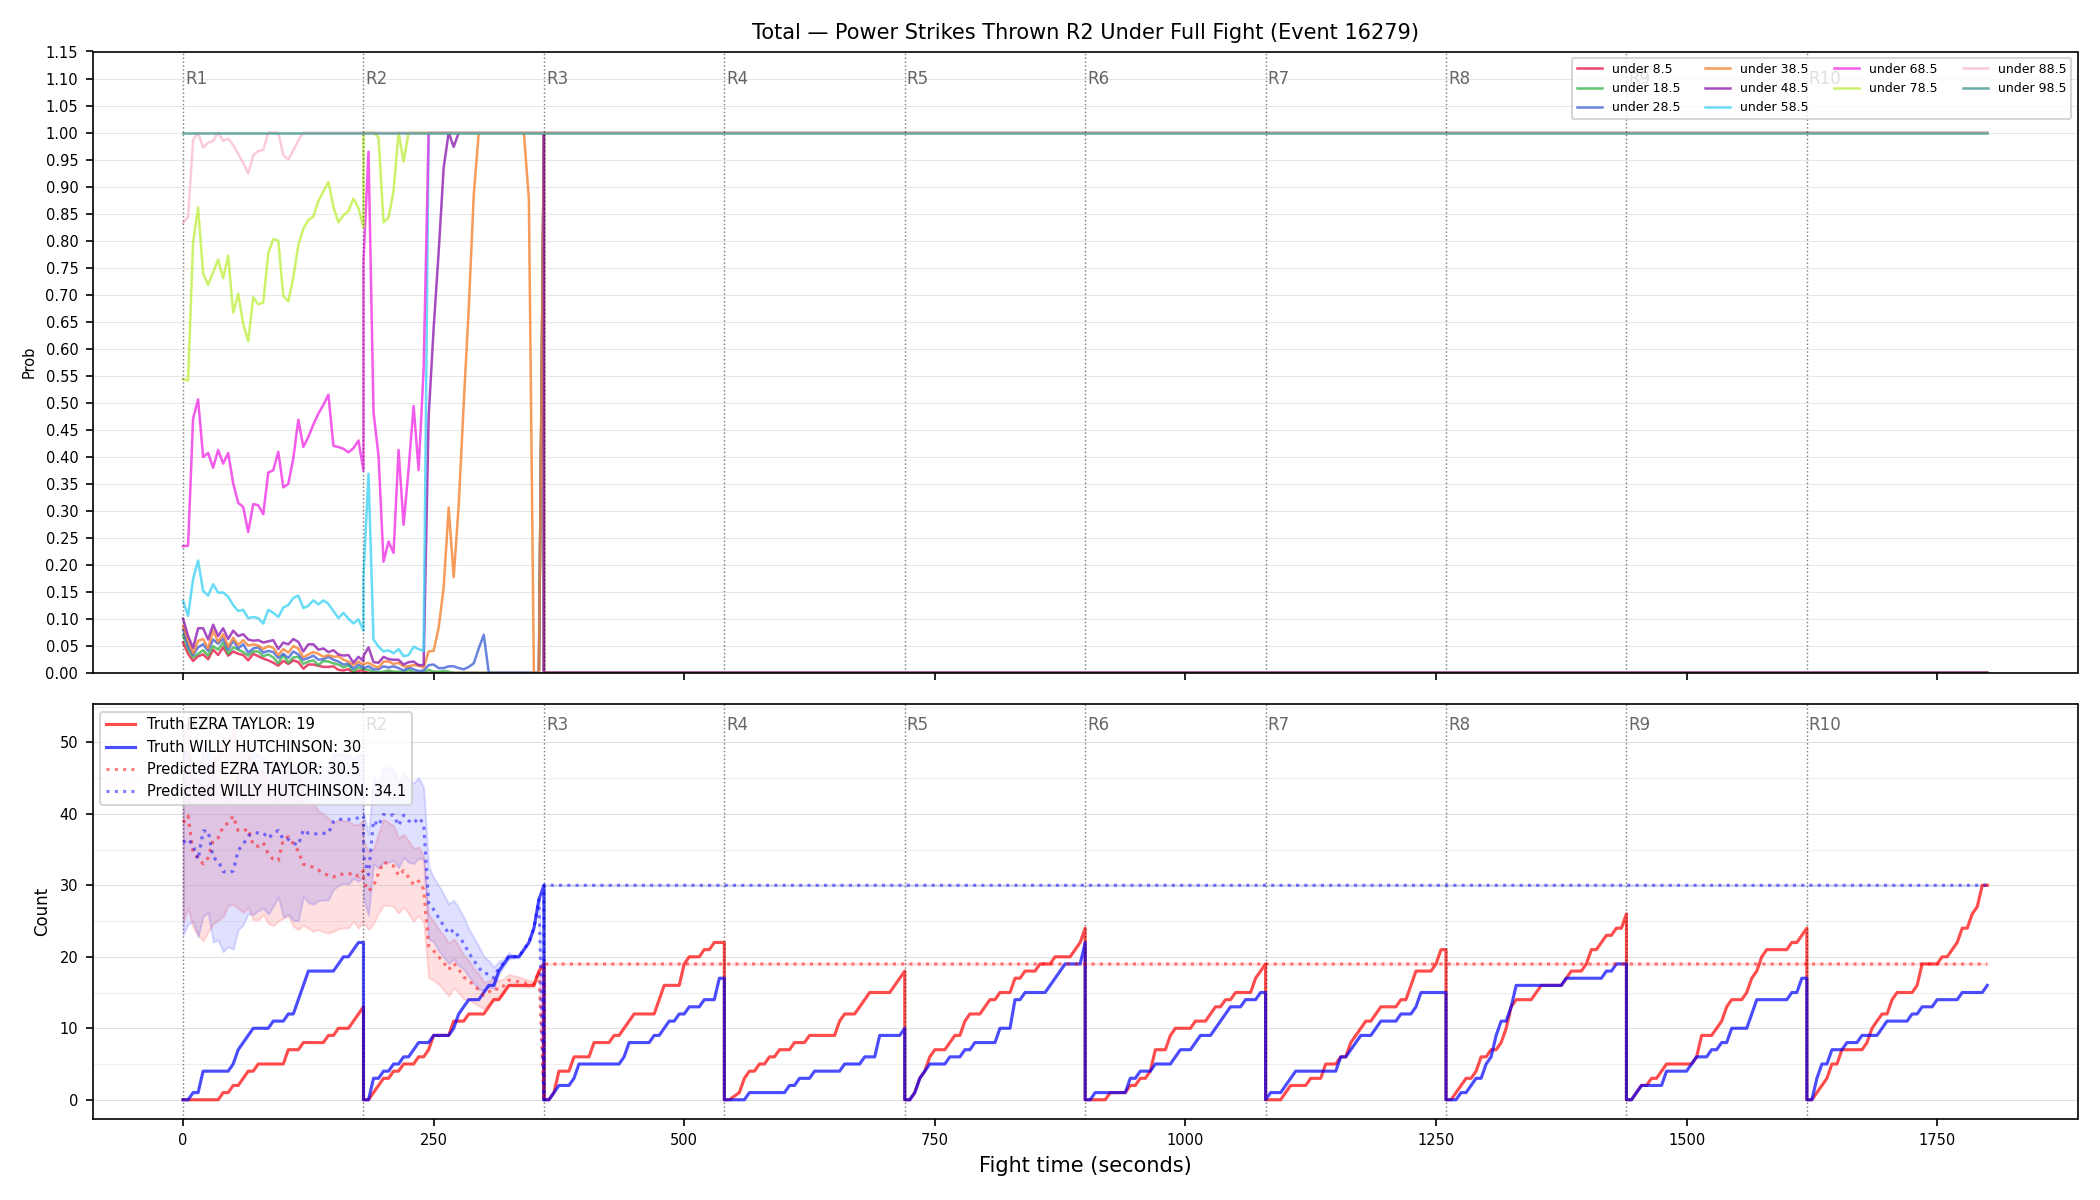Click the 'Fight time (seconds)' x-axis label
This screenshot has width=2100, height=1200.
point(1085,1165)
